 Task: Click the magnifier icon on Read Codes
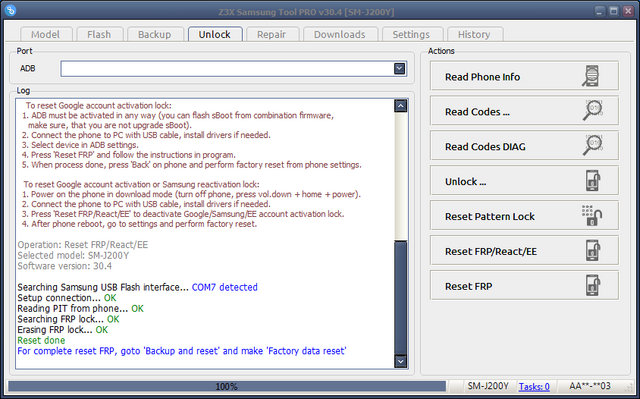(593, 111)
